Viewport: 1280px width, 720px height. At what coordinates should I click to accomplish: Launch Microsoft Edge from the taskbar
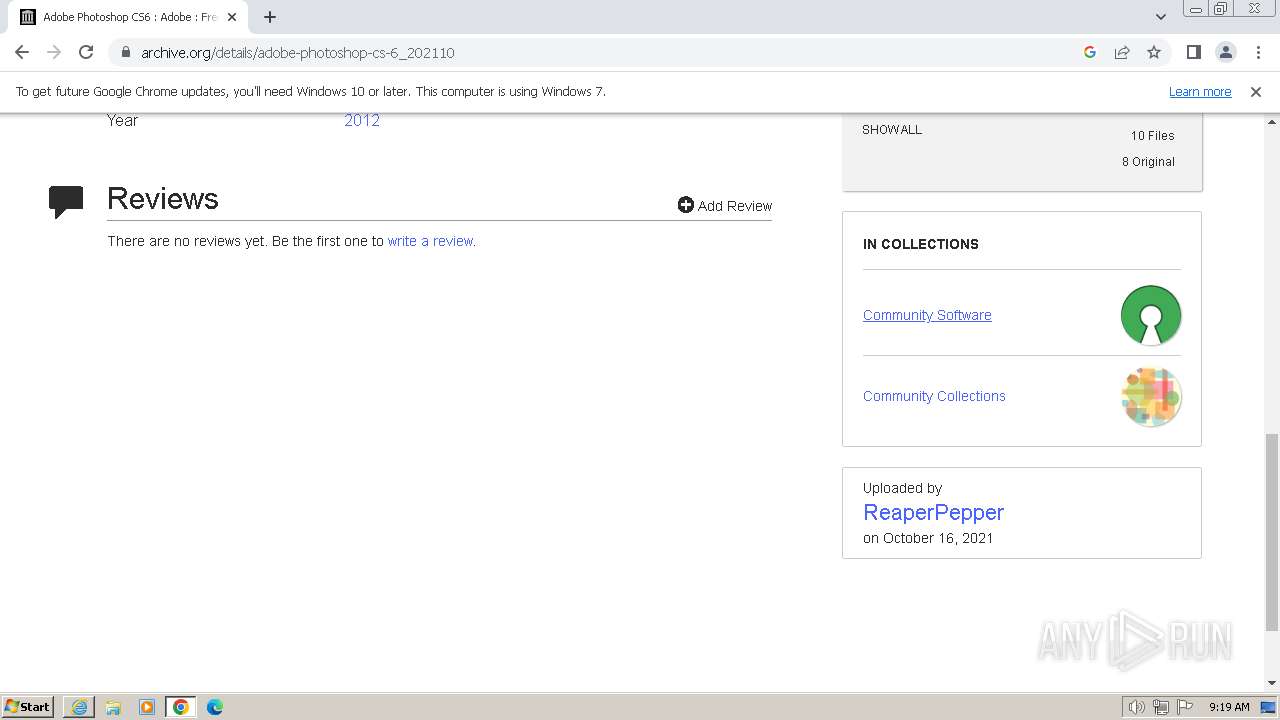[215, 707]
